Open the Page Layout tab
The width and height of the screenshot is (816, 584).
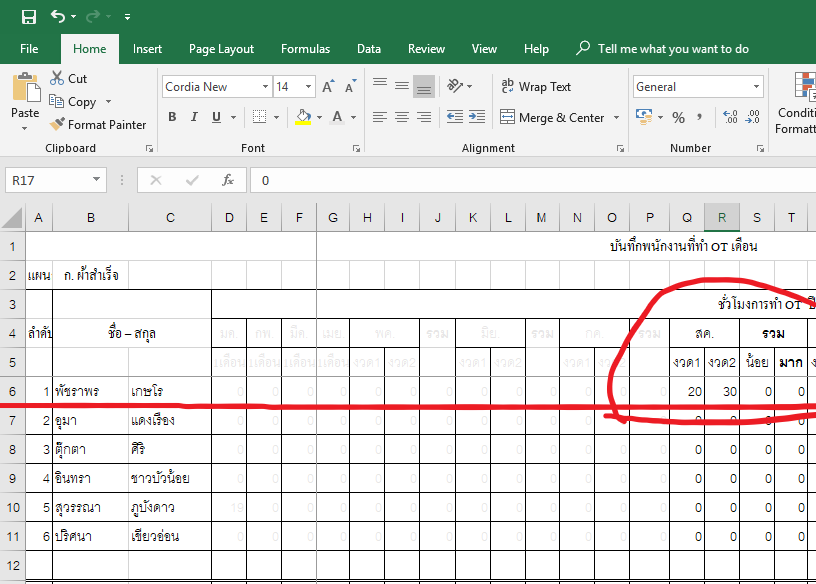tap(221, 49)
